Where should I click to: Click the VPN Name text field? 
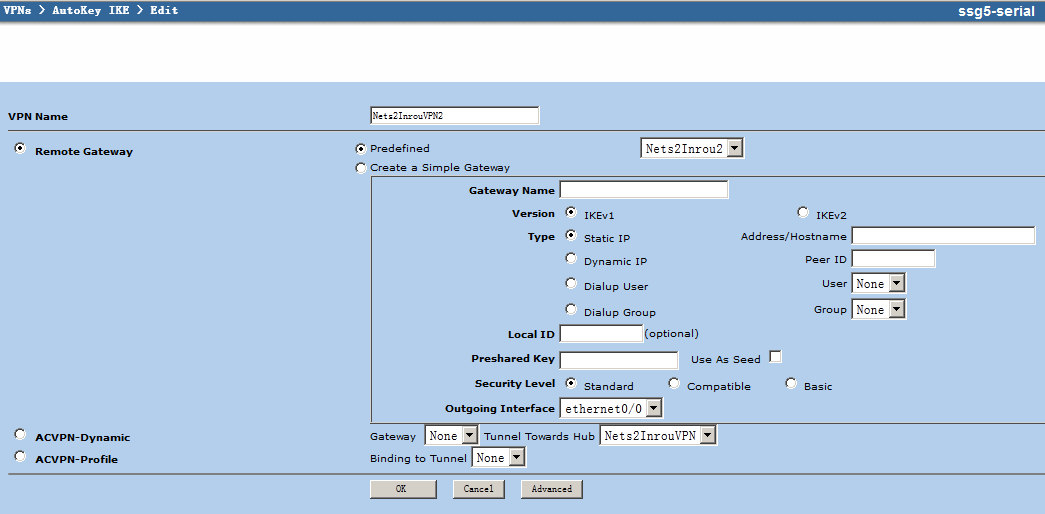coord(454,116)
